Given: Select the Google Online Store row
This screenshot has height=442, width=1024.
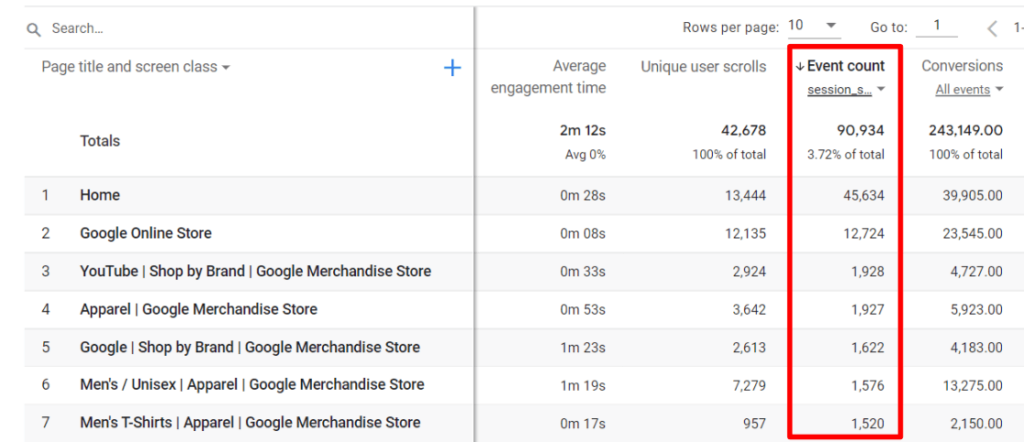Looking at the screenshot, I should [x=146, y=233].
